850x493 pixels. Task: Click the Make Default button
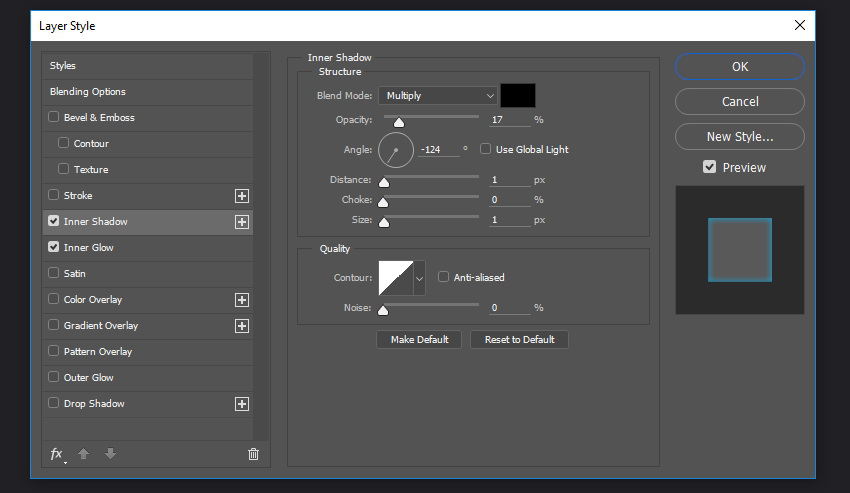[x=419, y=340]
